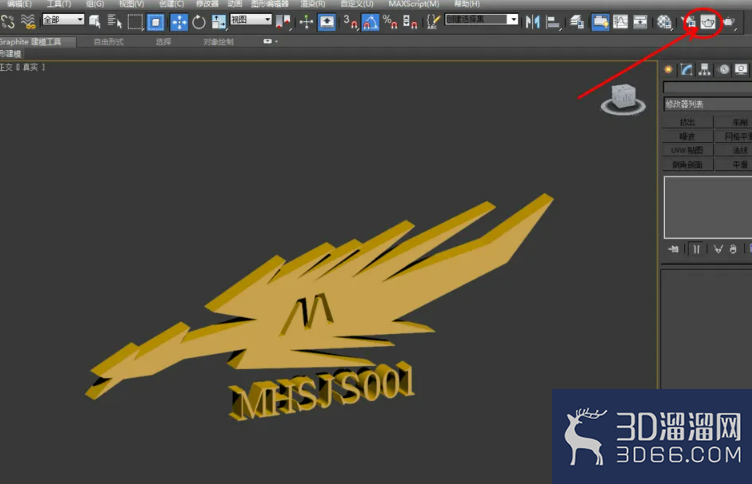This screenshot has width=752, height=484.
Task: Switch to the Graphite 建模工具 tab
Action: [37, 42]
